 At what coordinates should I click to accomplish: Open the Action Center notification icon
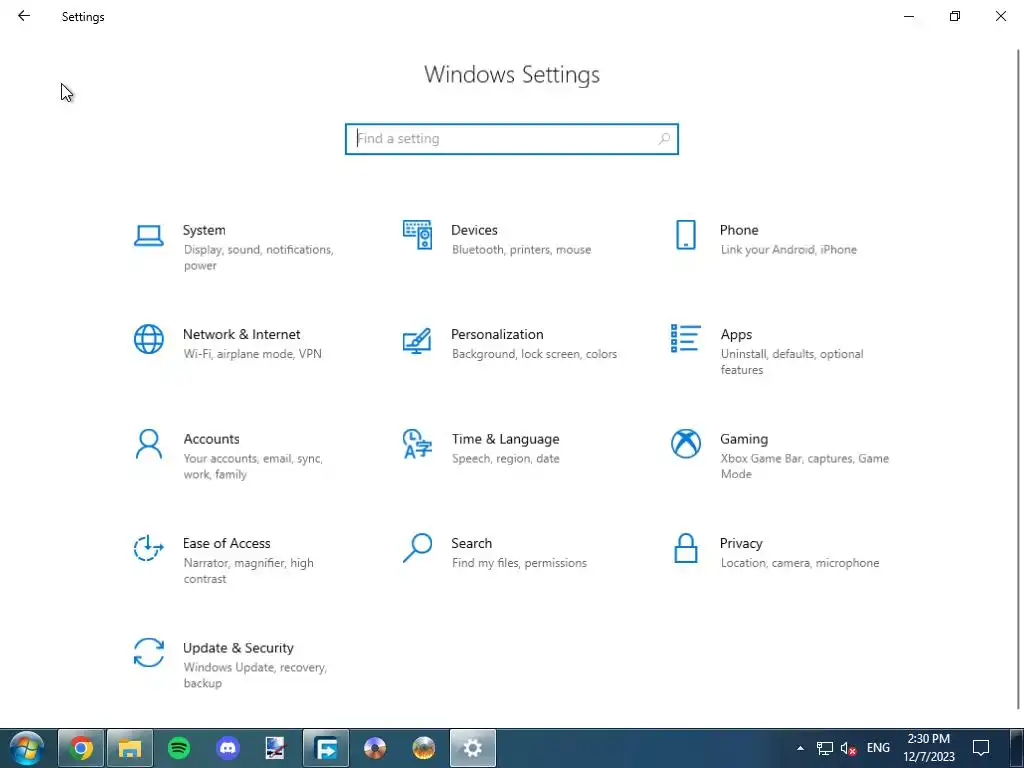point(981,748)
